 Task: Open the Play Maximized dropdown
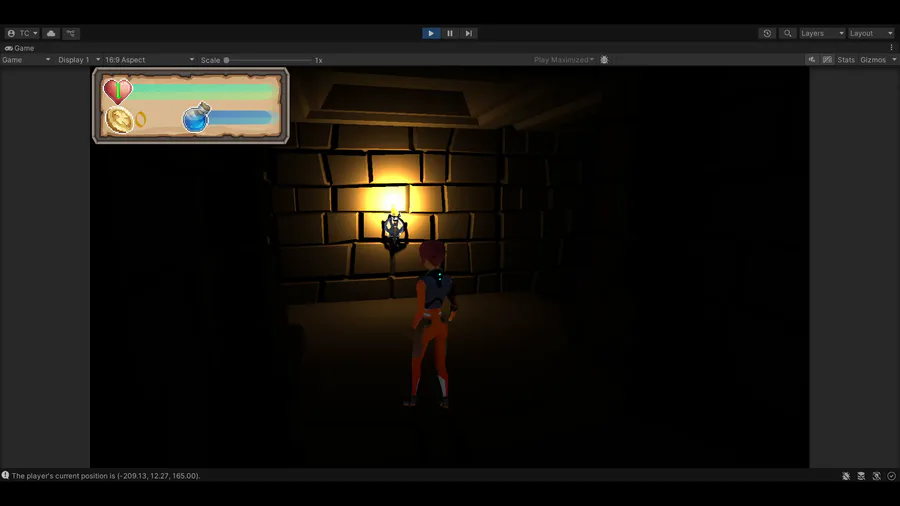(x=564, y=60)
